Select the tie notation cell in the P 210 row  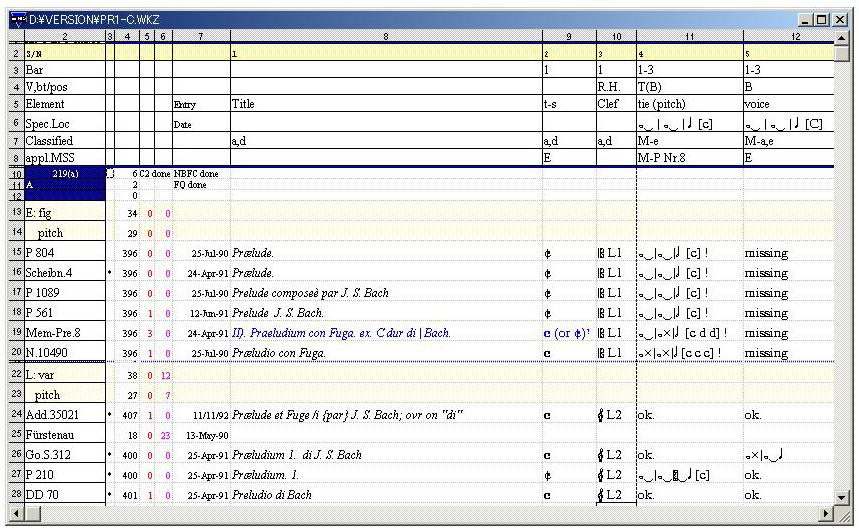[688, 475]
